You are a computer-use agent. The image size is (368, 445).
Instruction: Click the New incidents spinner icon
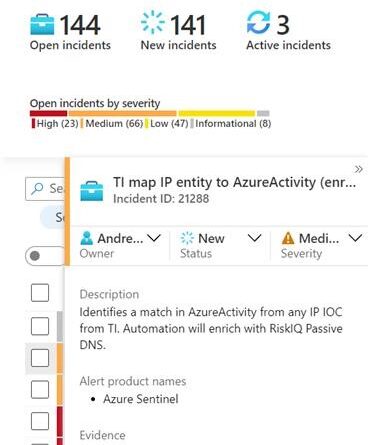153,22
